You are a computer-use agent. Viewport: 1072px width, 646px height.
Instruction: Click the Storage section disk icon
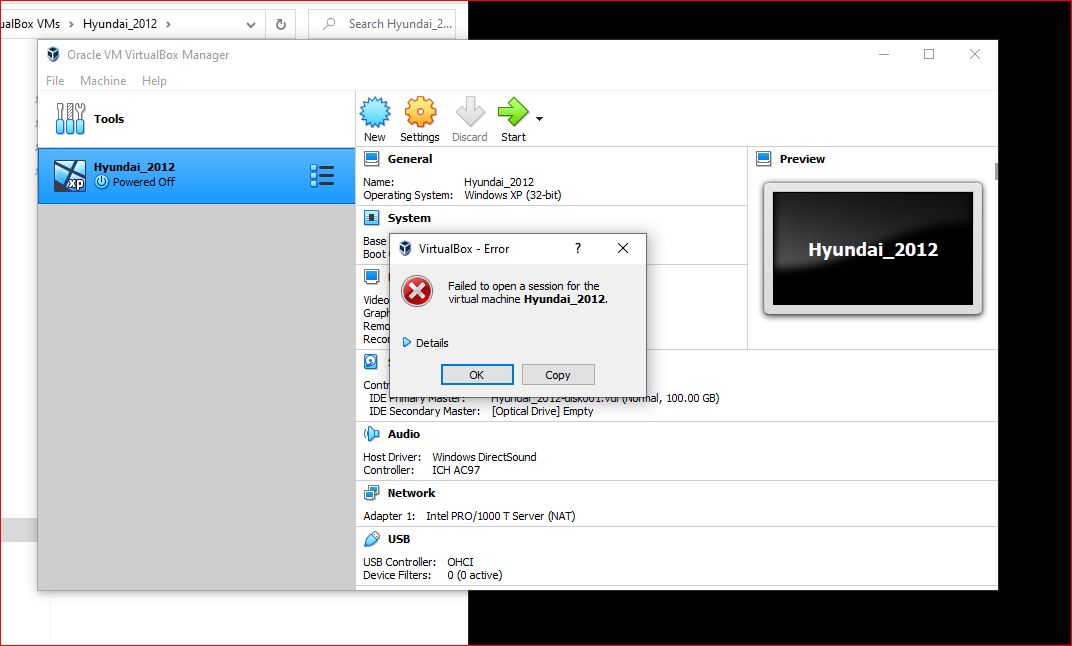371,362
